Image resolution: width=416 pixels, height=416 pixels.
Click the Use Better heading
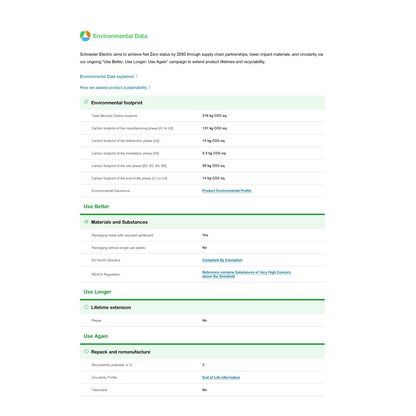pyautogui.click(x=96, y=206)
